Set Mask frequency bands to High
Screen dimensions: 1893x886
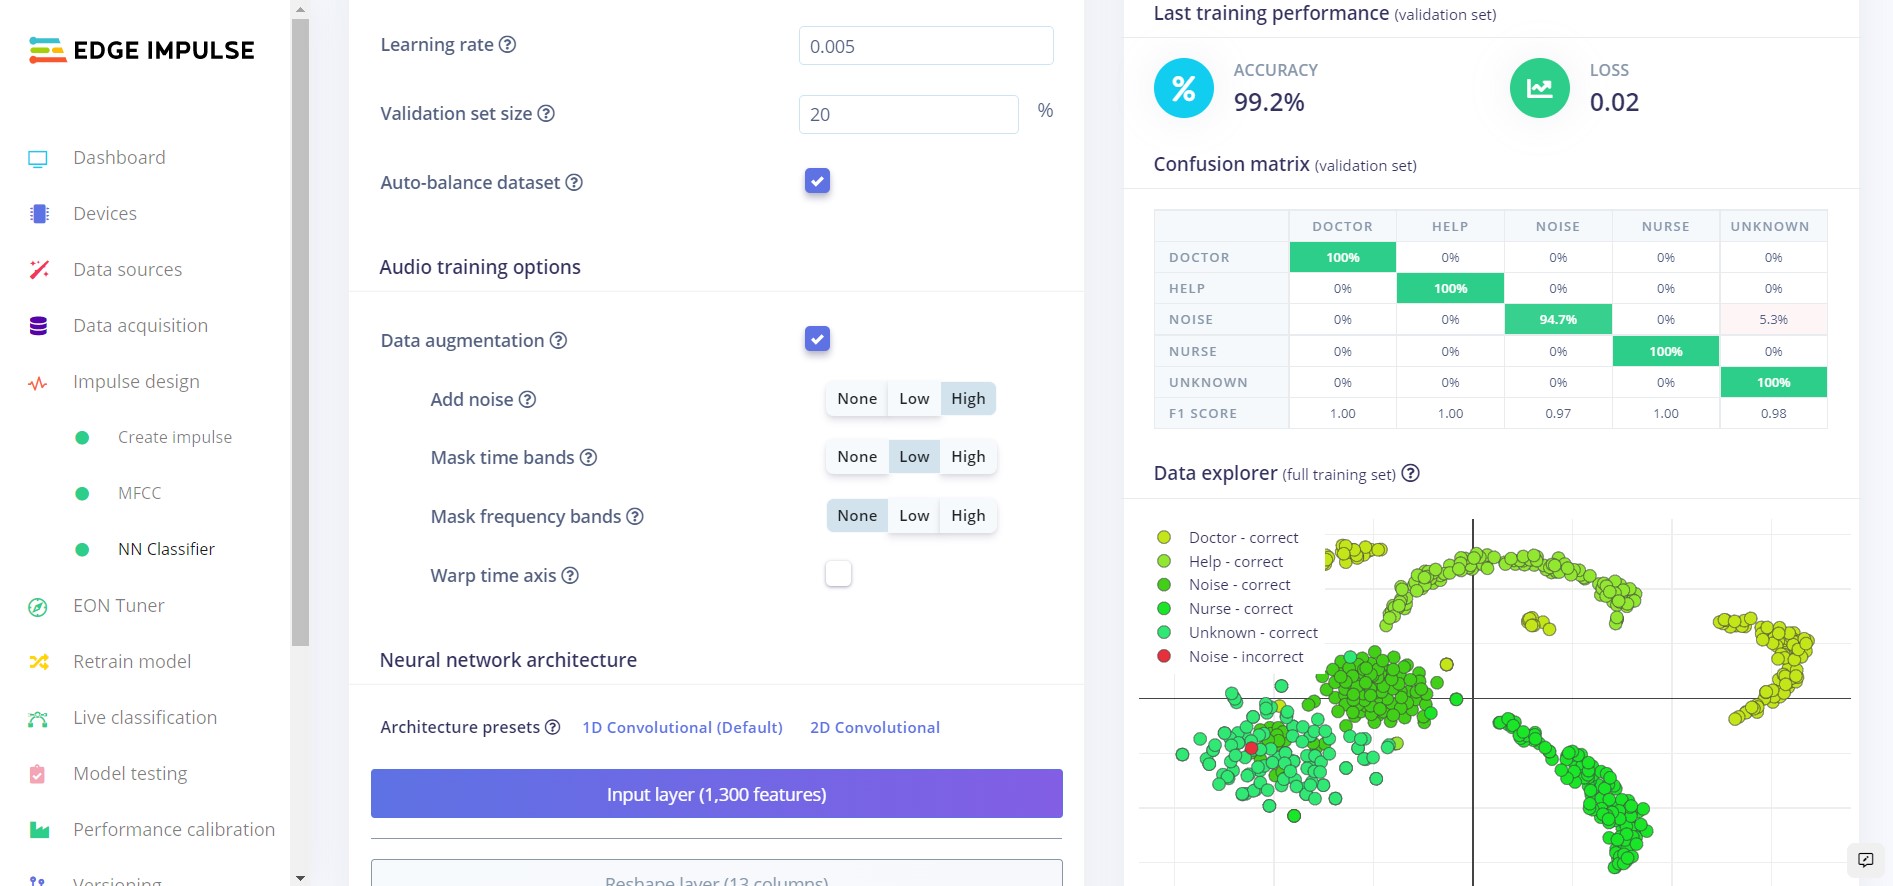(x=968, y=516)
